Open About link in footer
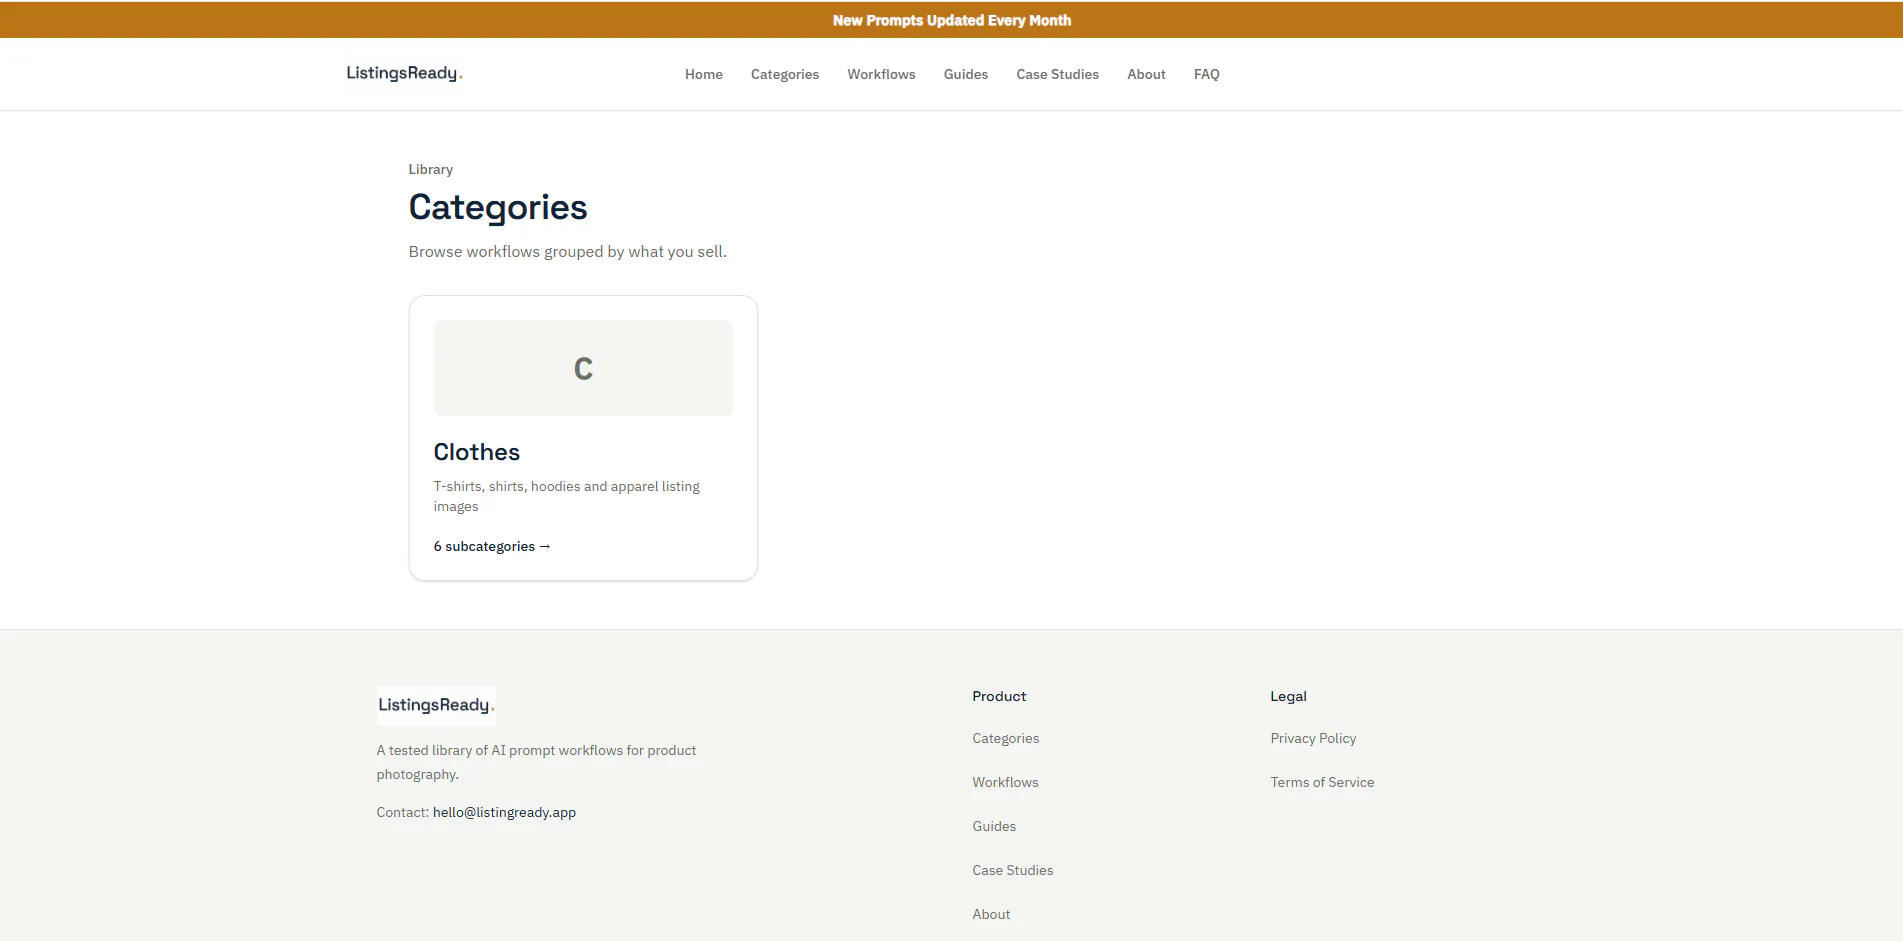The width and height of the screenshot is (1903, 941). pyautogui.click(x=991, y=914)
